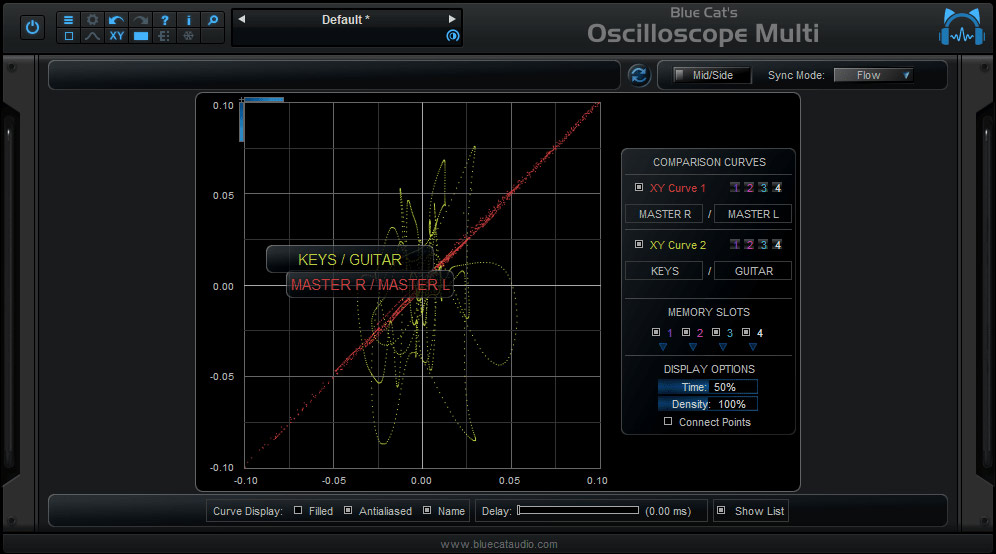Click the magnifier zoom icon
Viewport: 996px width, 554px height.
[213, 20]
